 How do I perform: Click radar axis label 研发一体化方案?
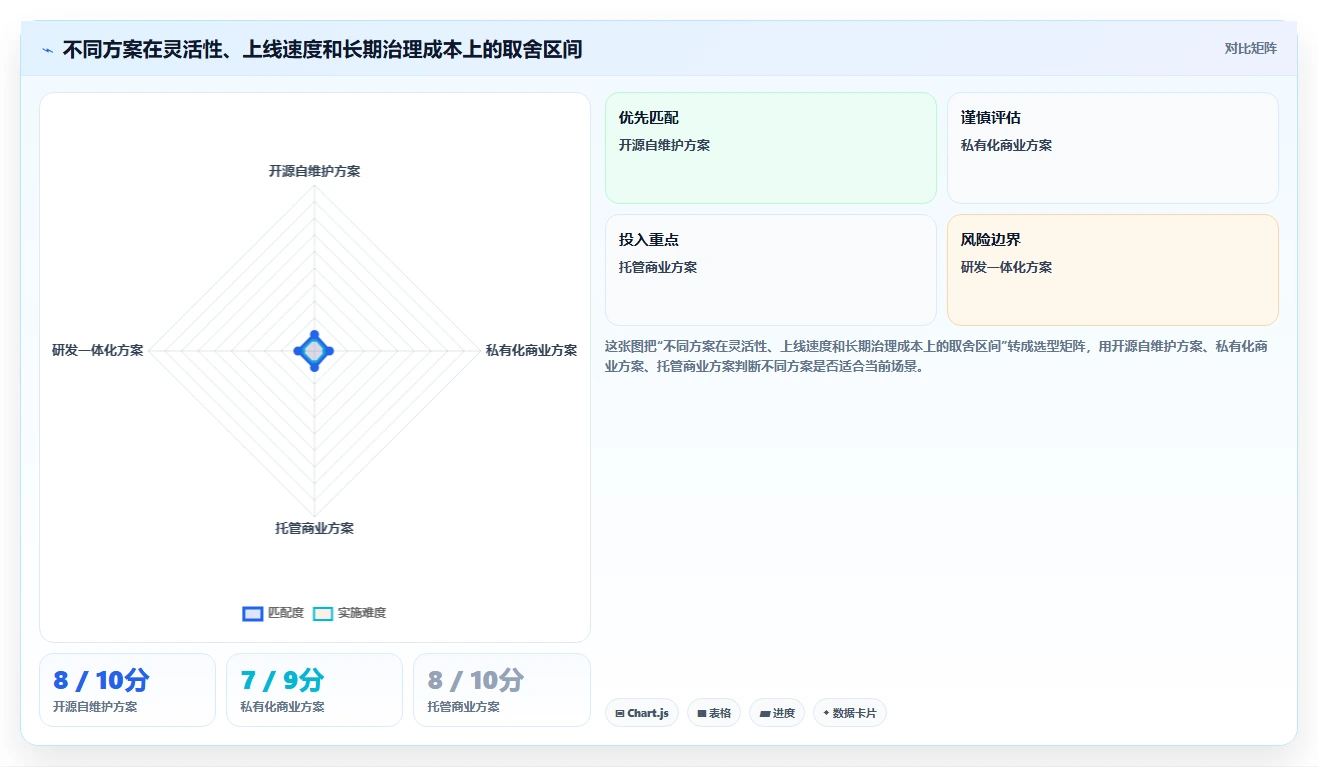point(98,350)
